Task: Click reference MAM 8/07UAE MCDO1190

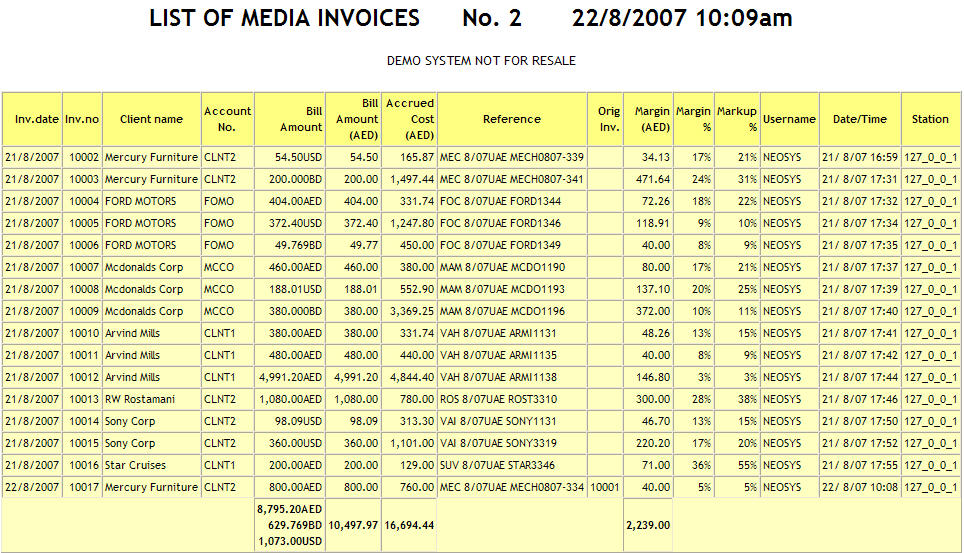Action: [x=502, y=268]
